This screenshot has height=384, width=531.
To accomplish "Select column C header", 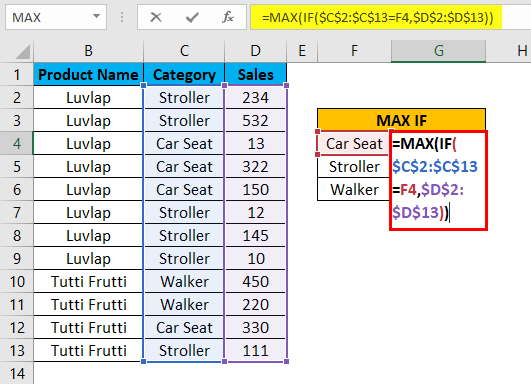I will 184,51.
